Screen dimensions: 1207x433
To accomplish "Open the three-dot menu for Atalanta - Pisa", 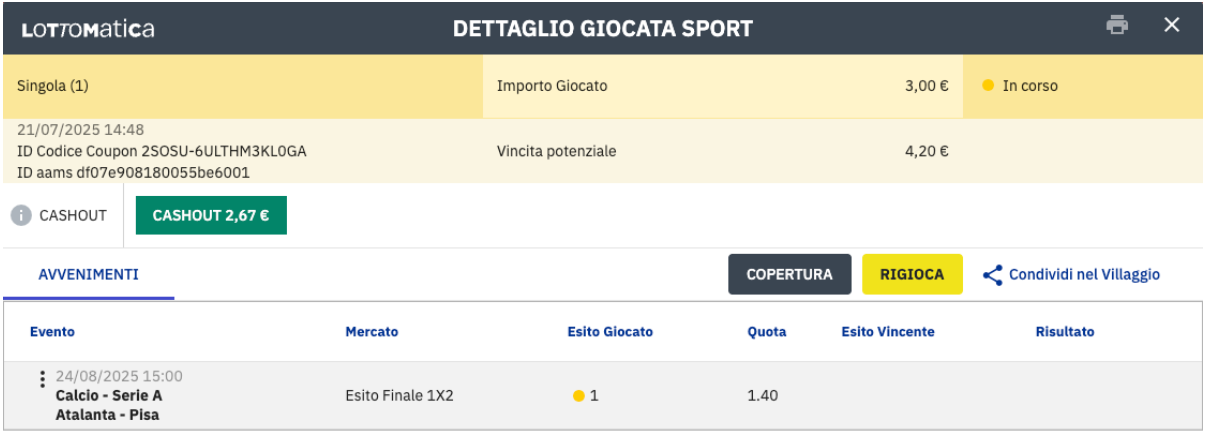I will tap(41, 379).
